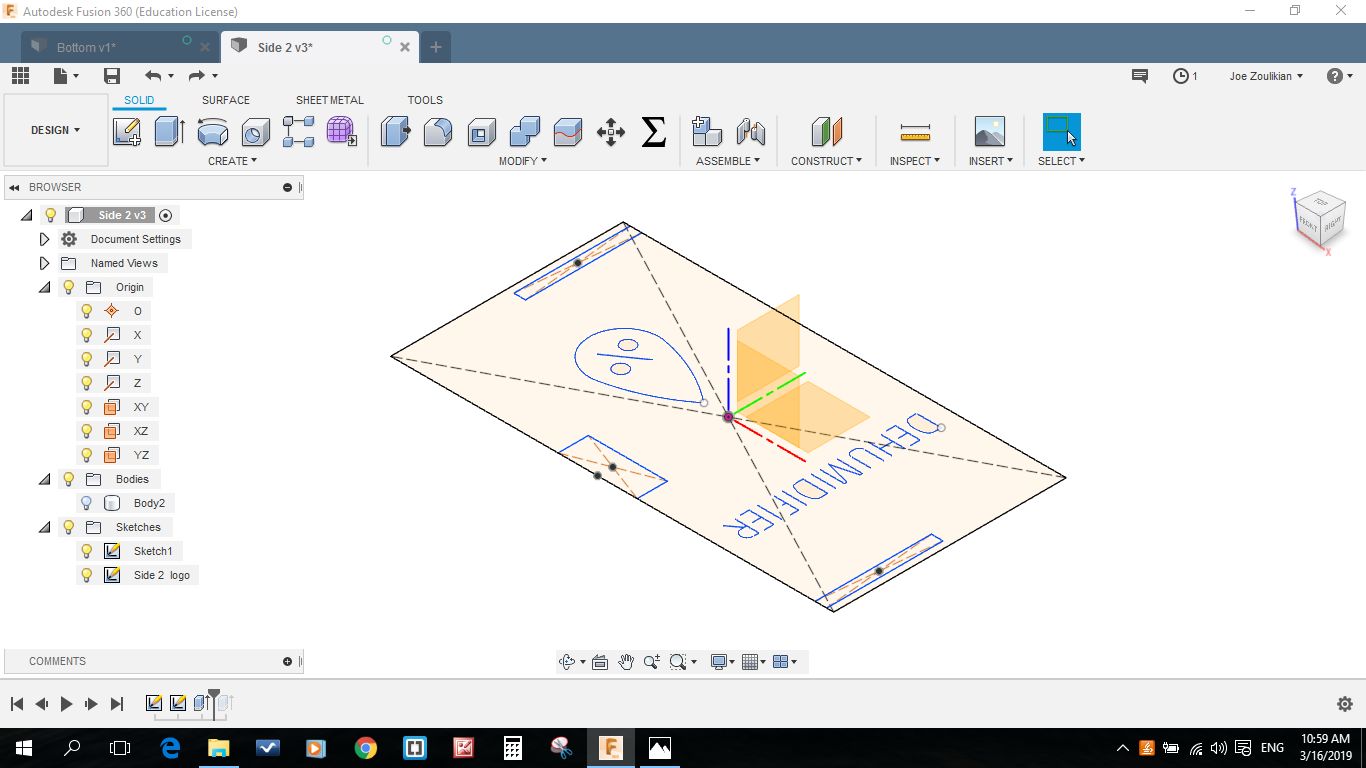Close the Side 2 v3* tab
This screenshot has height=768, width=1366.
pyautogui.click(x=405, y=47)
